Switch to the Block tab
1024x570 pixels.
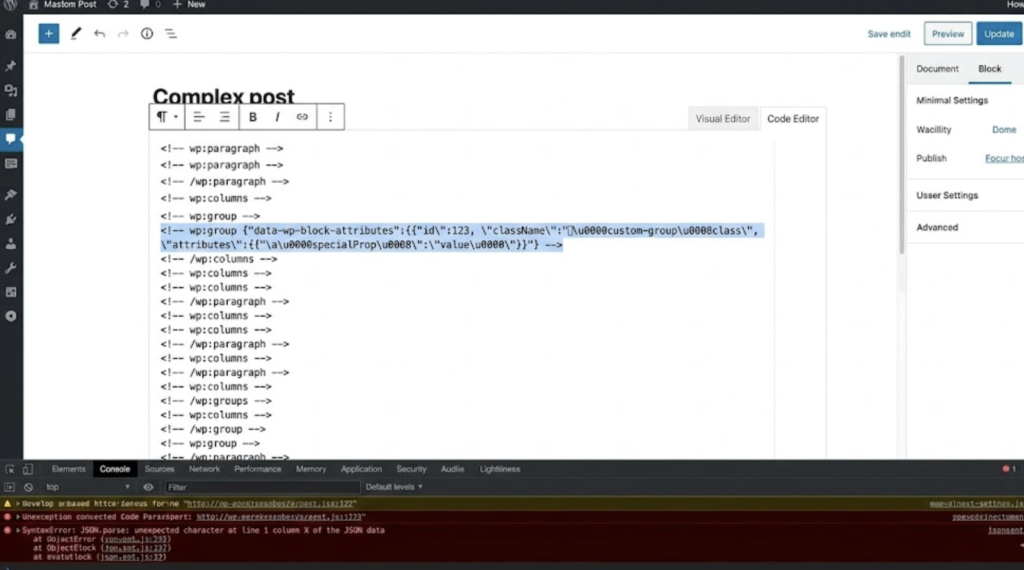[x=989, y=69]
